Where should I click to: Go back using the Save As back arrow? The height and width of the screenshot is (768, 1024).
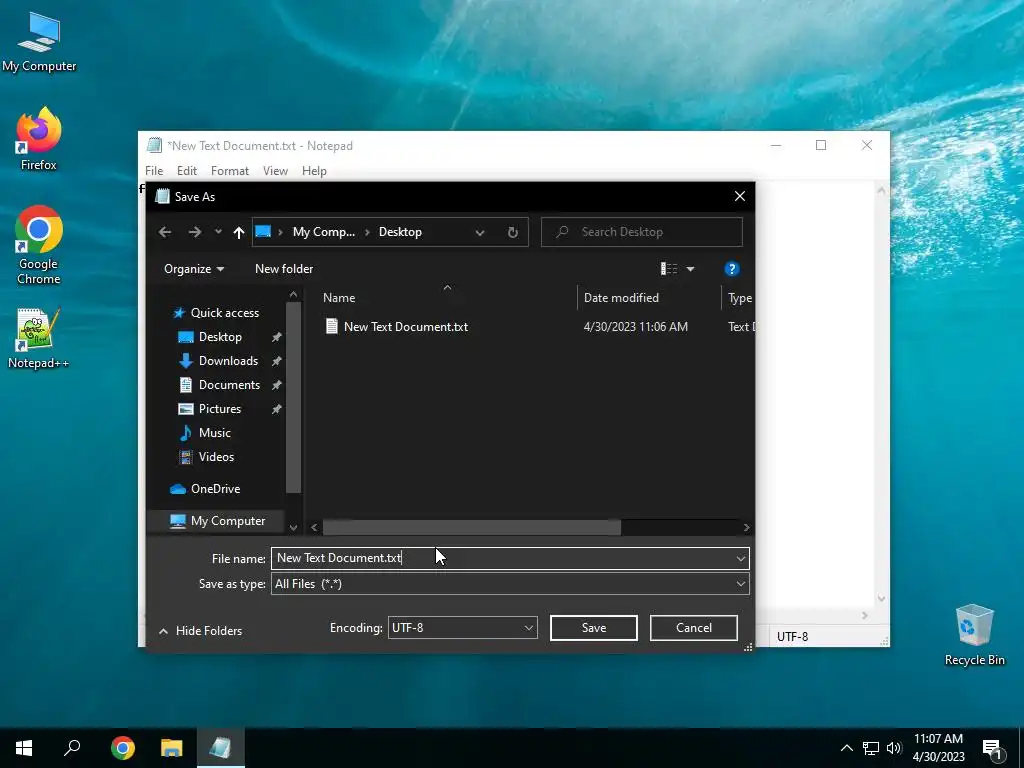(165, 232)
